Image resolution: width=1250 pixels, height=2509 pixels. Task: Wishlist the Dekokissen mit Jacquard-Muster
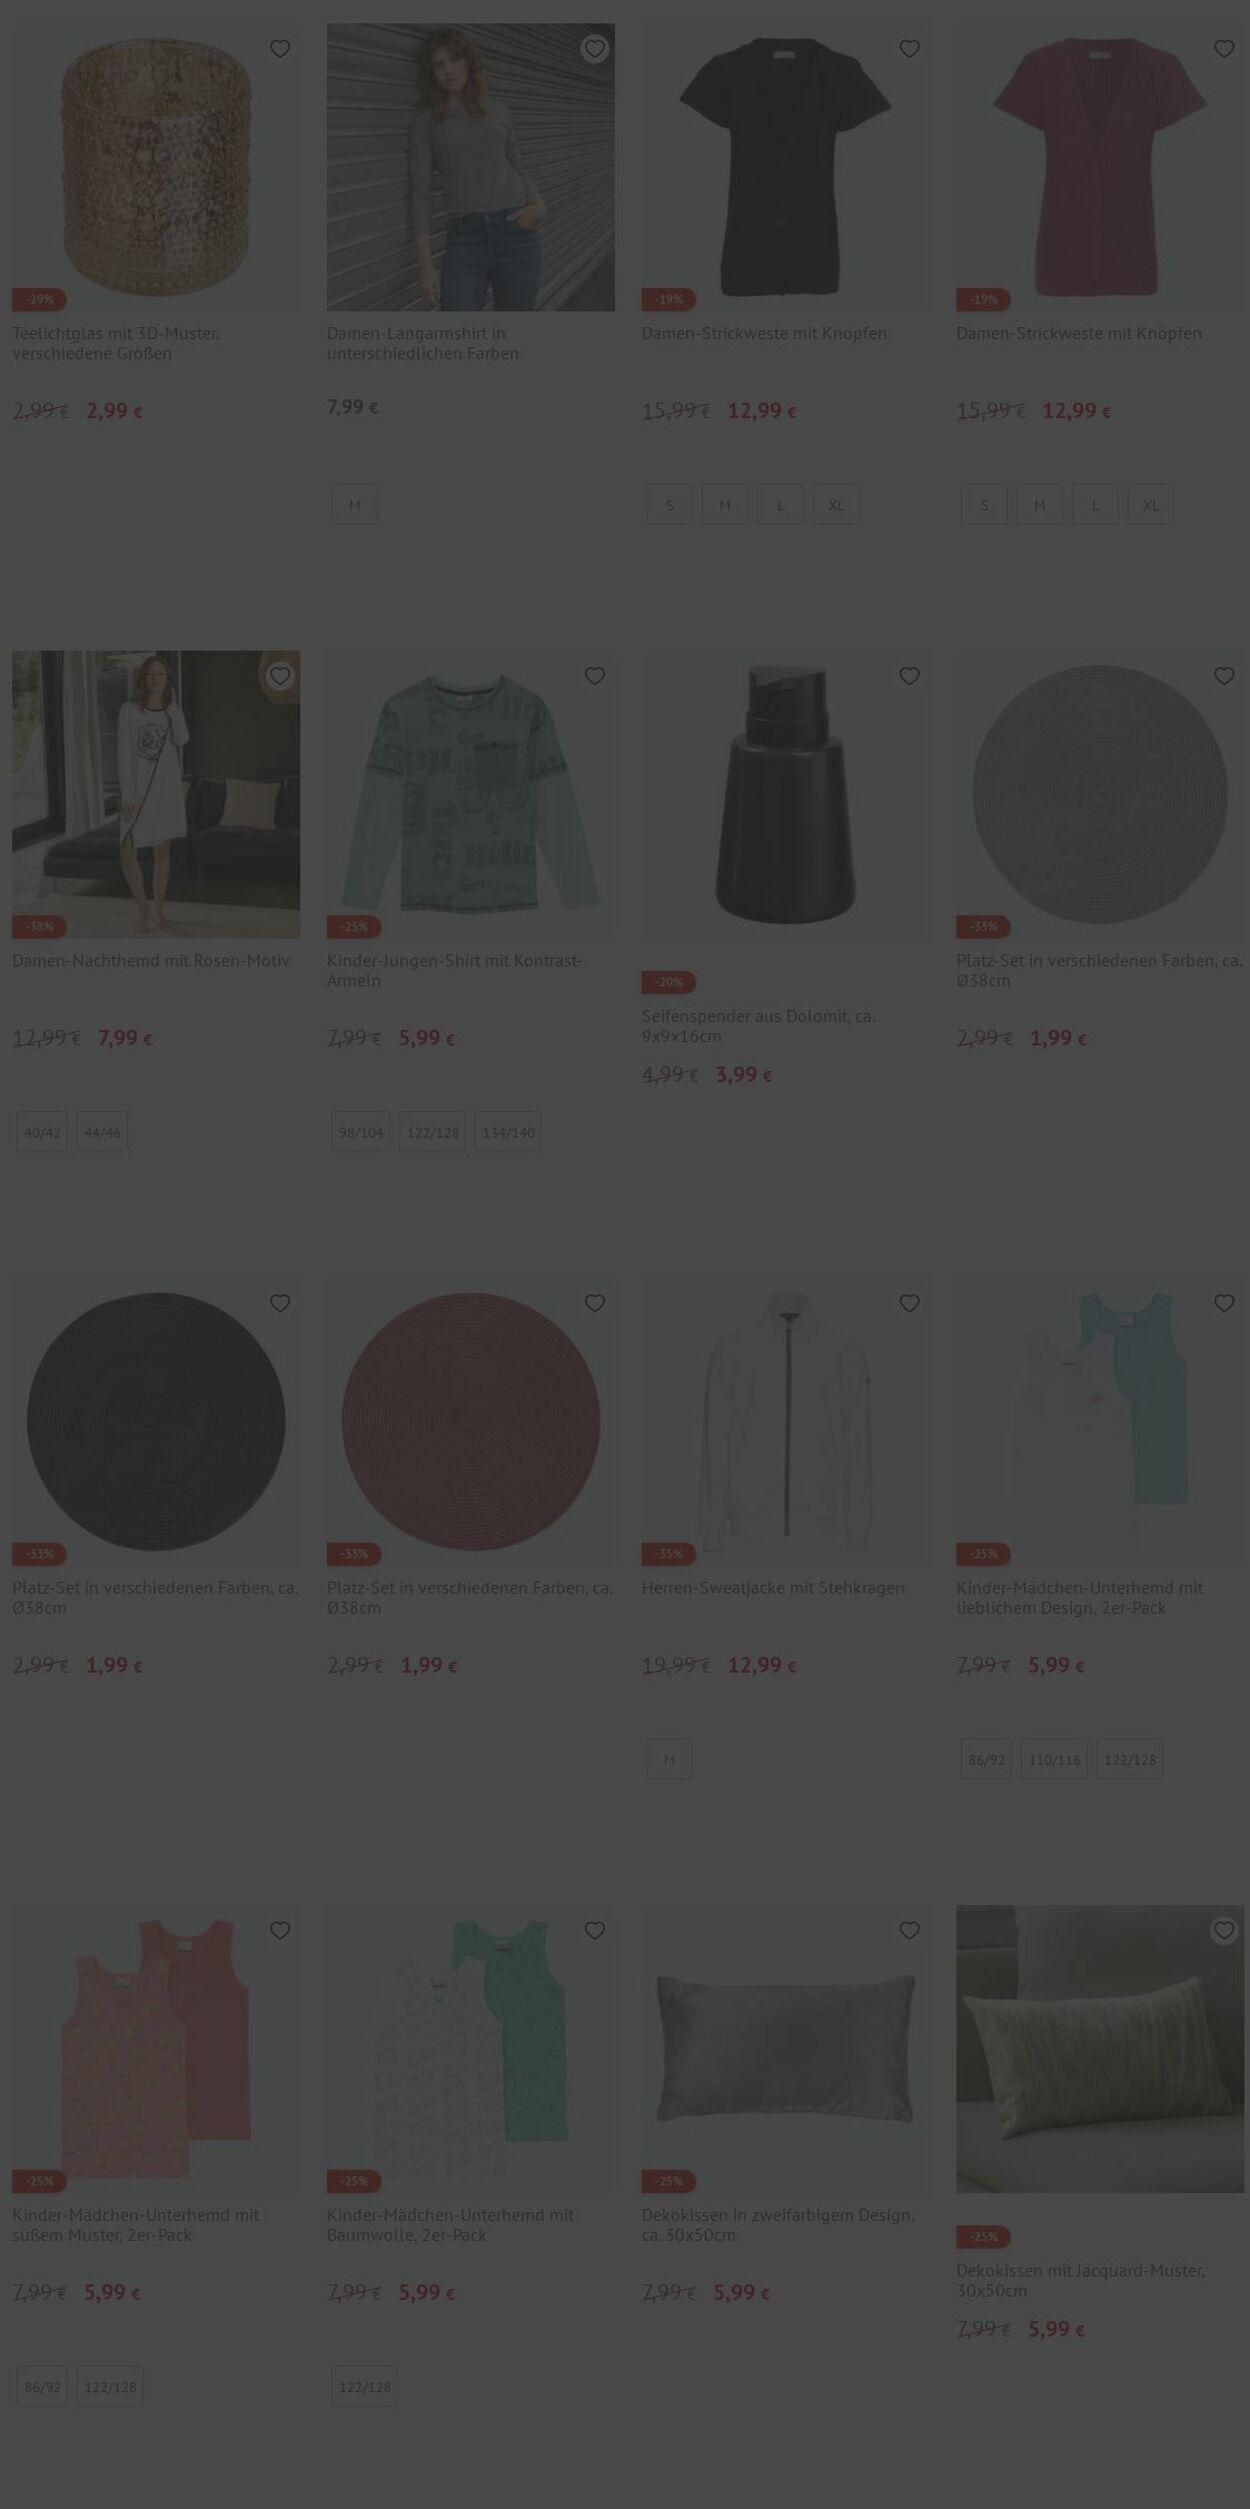pos(1224,1931)
